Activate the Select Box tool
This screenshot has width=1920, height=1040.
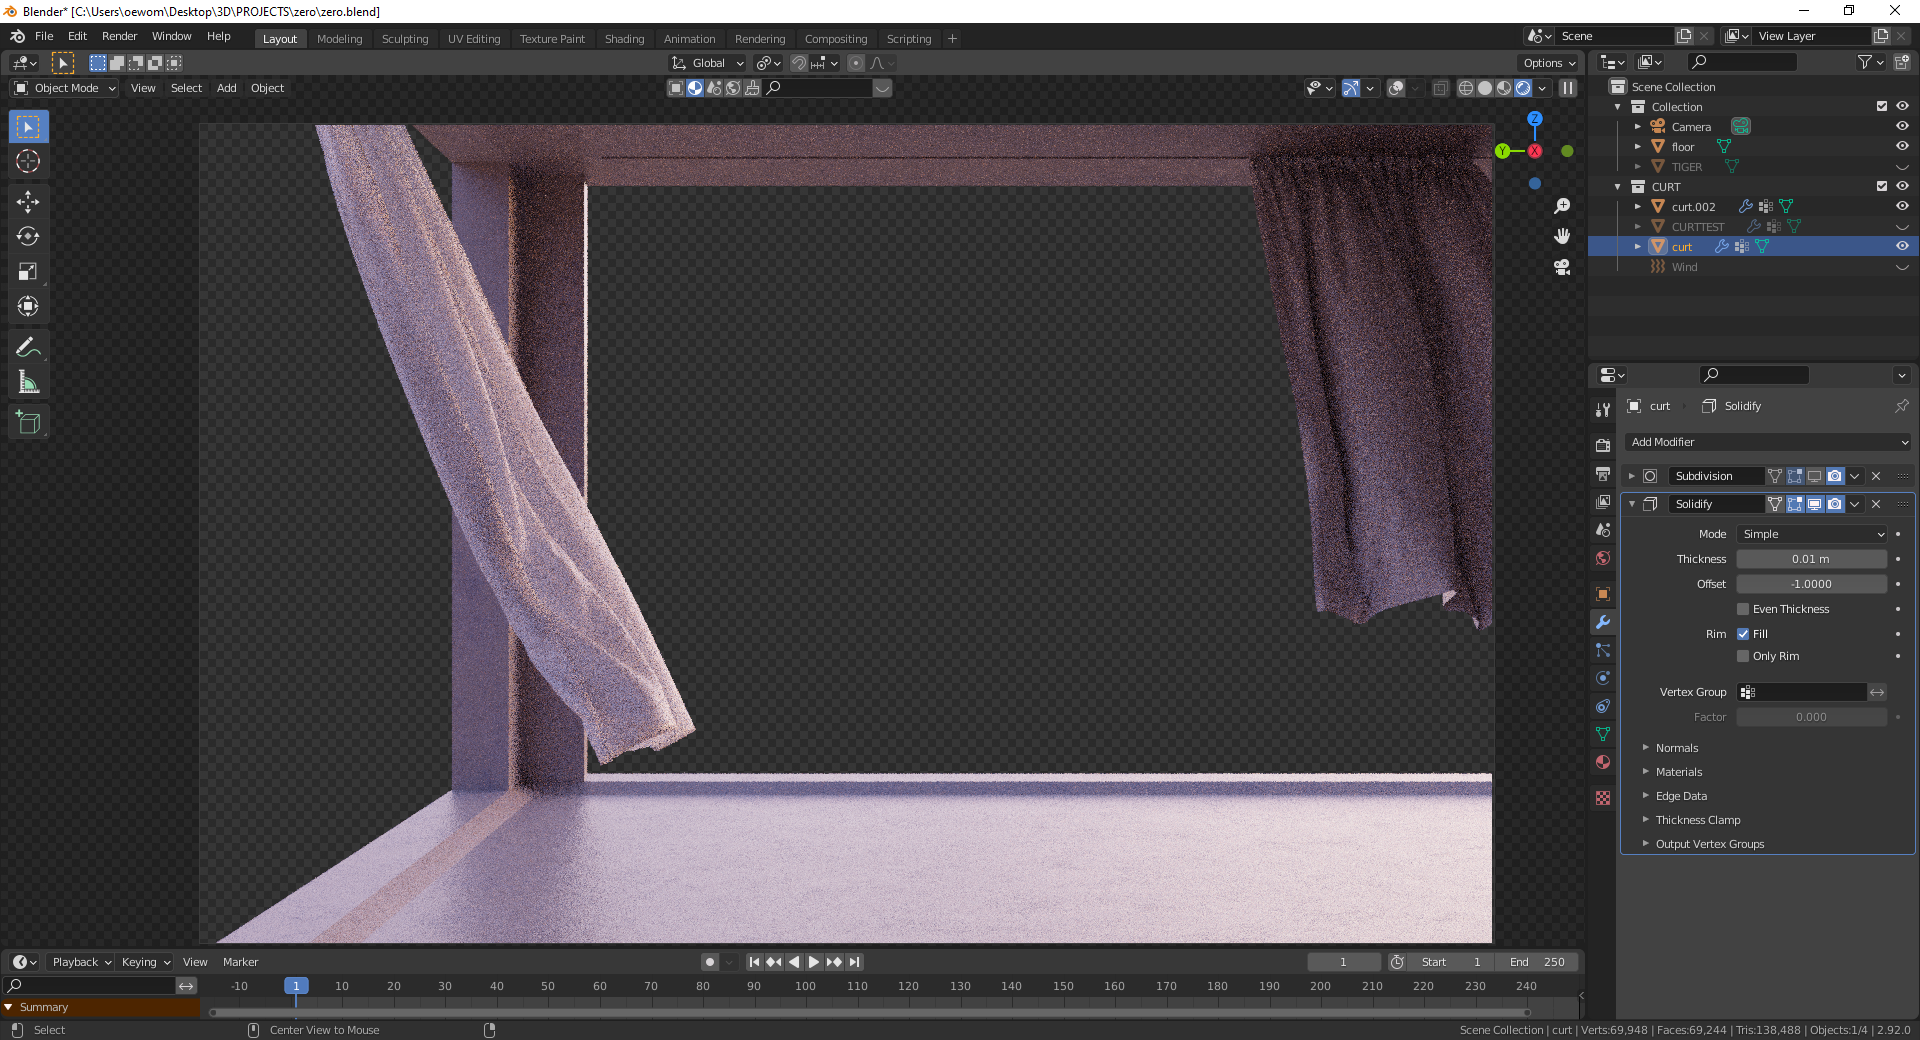[x=28, y=127]
